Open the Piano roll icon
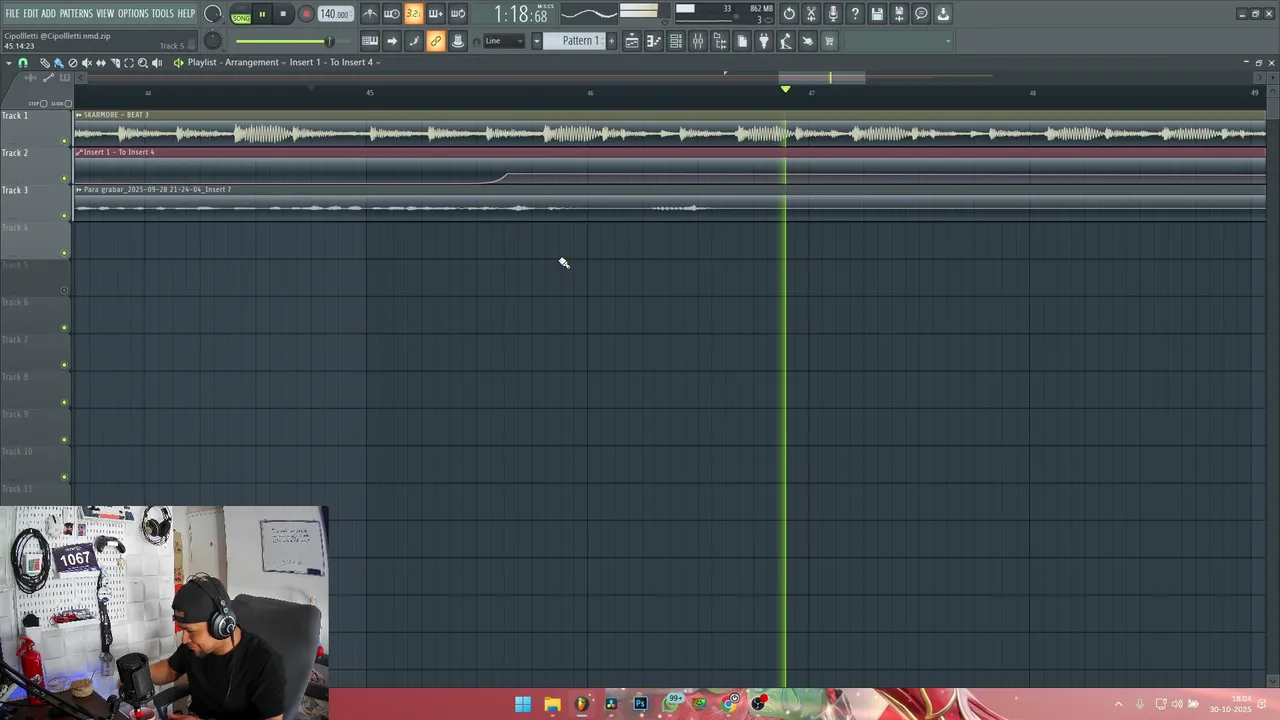 coord(654,41)
